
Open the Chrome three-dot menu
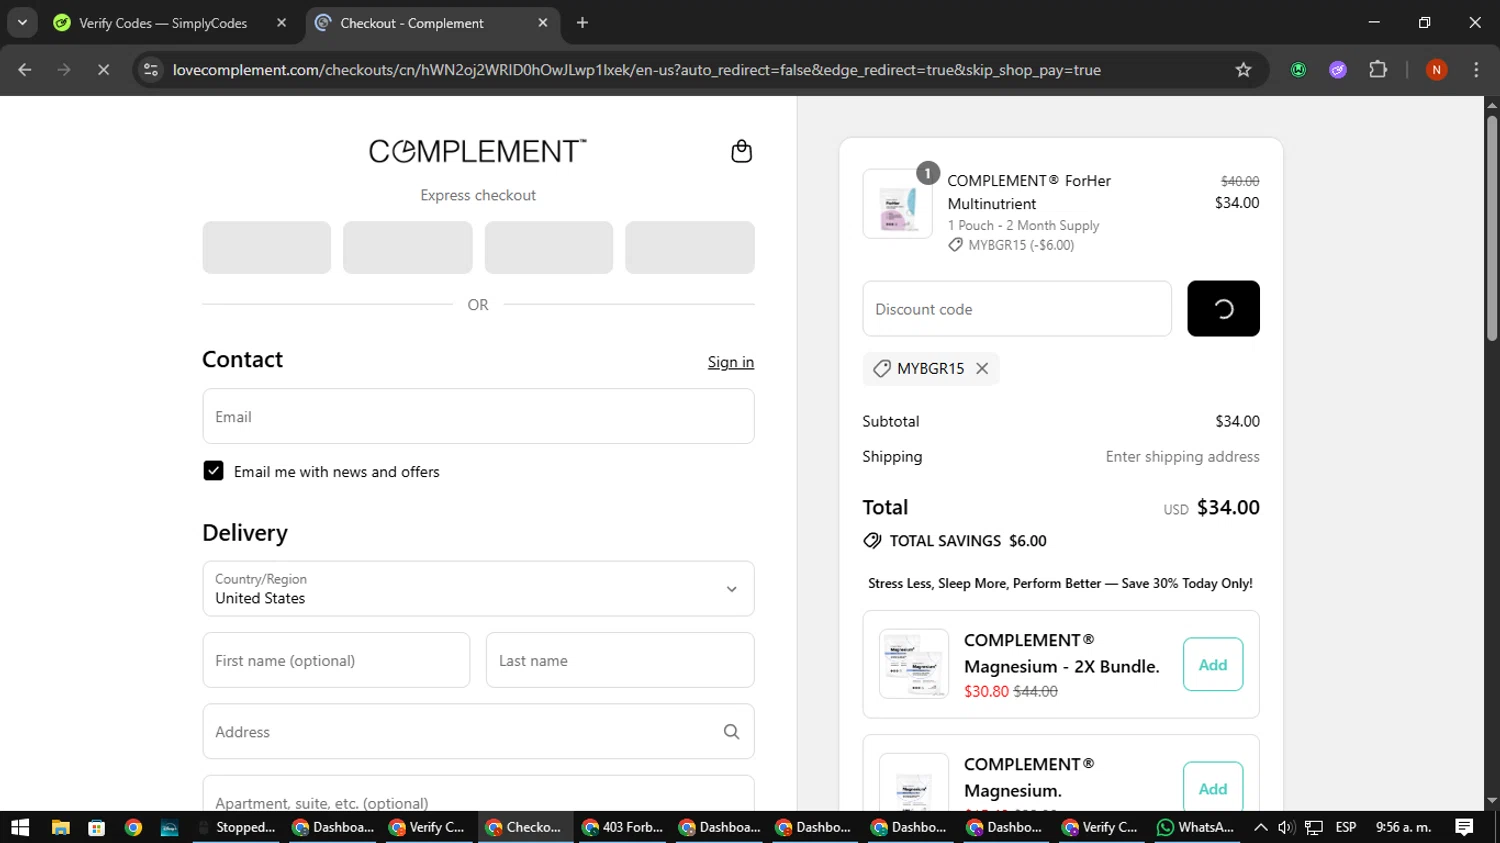(x=1476, y=70)
